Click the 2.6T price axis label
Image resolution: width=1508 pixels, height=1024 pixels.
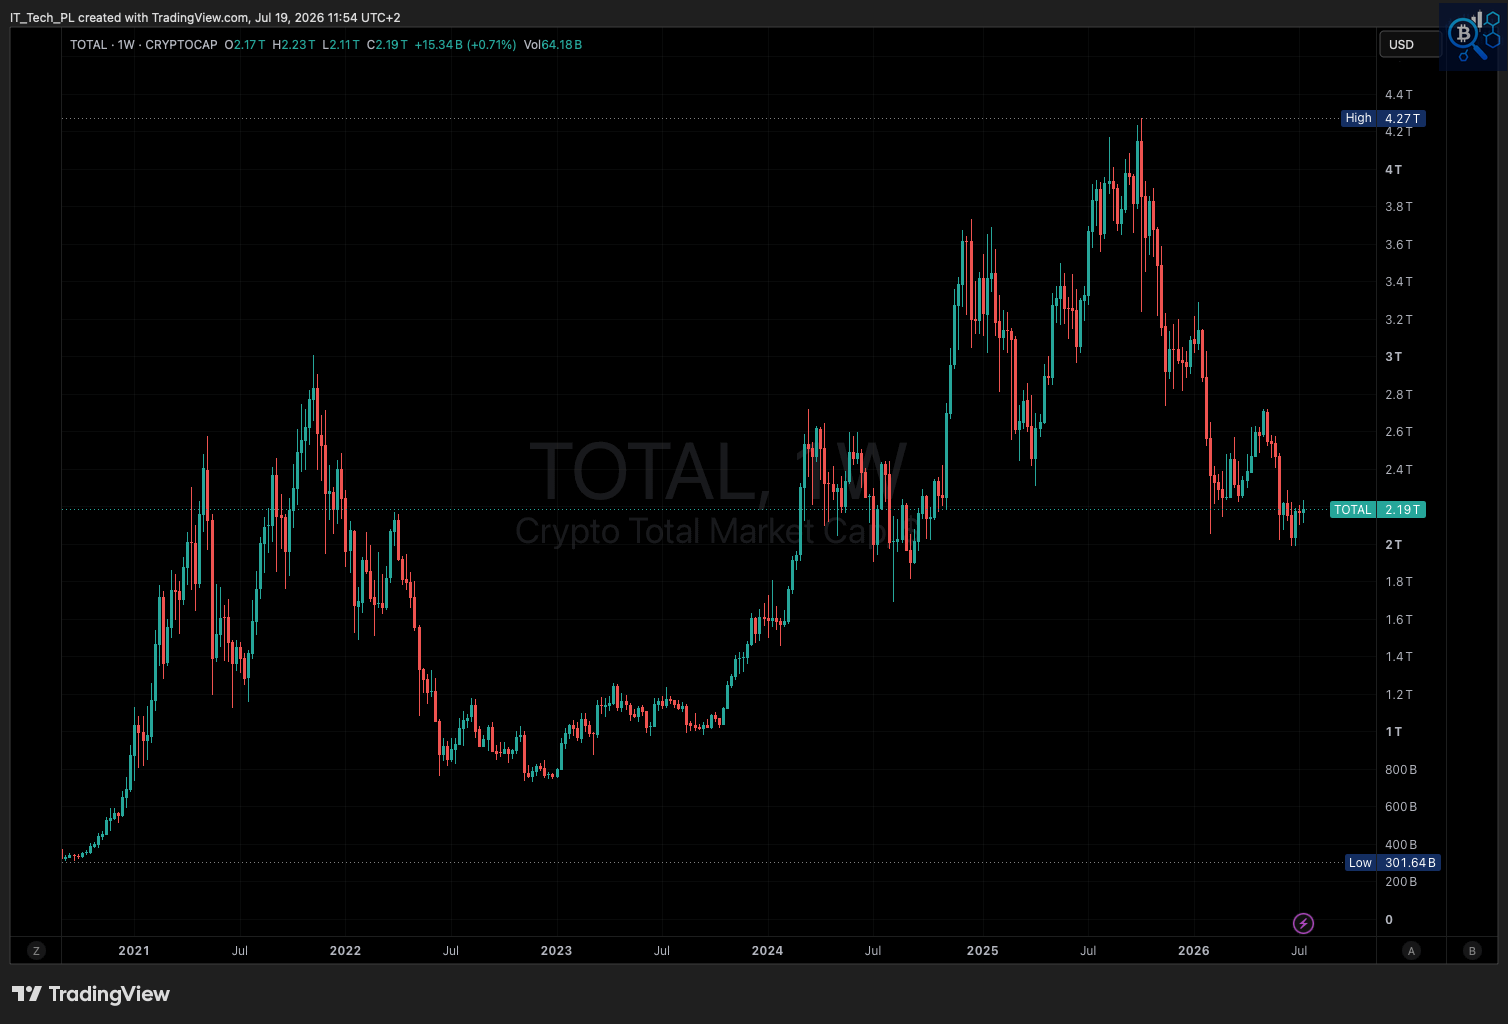click(x=1399, y=432)
